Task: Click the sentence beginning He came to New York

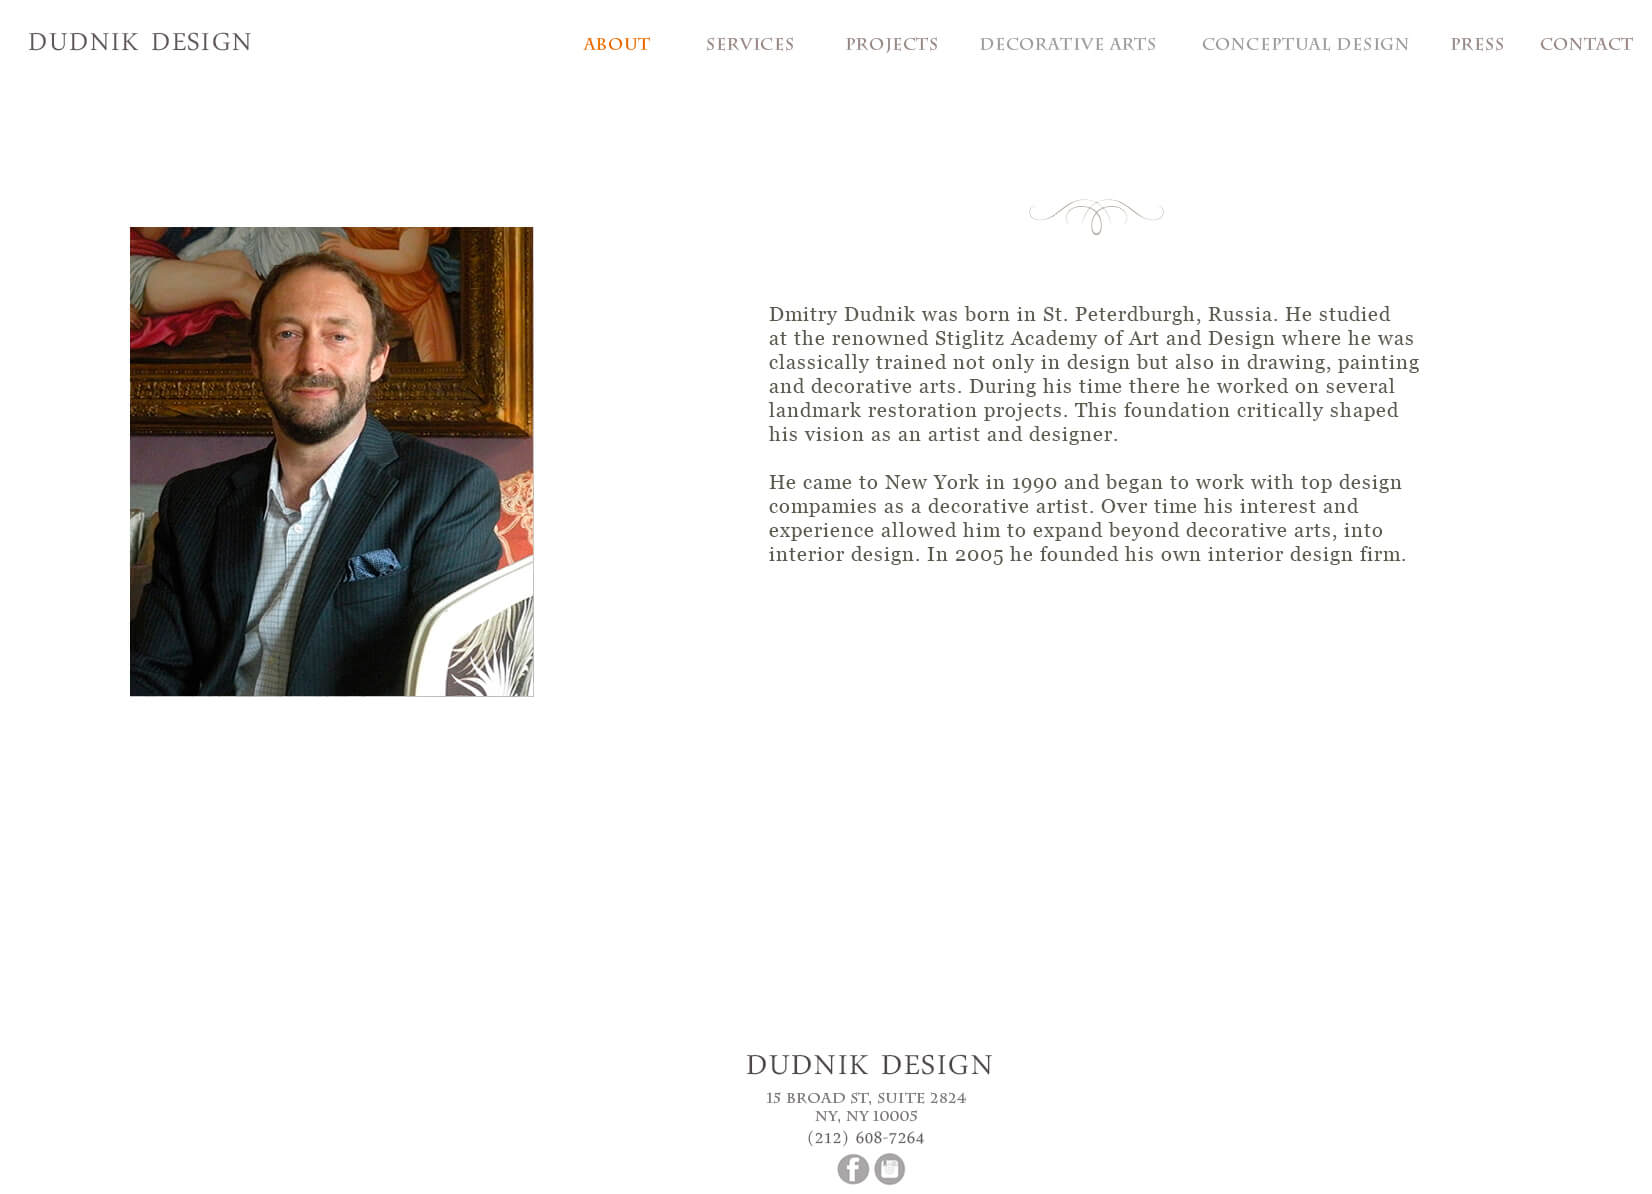Action: coord(1085,494)
